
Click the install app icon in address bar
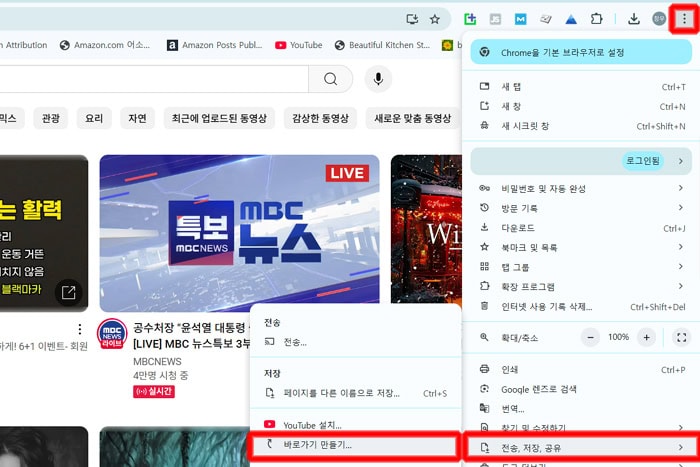click(412, 19)
